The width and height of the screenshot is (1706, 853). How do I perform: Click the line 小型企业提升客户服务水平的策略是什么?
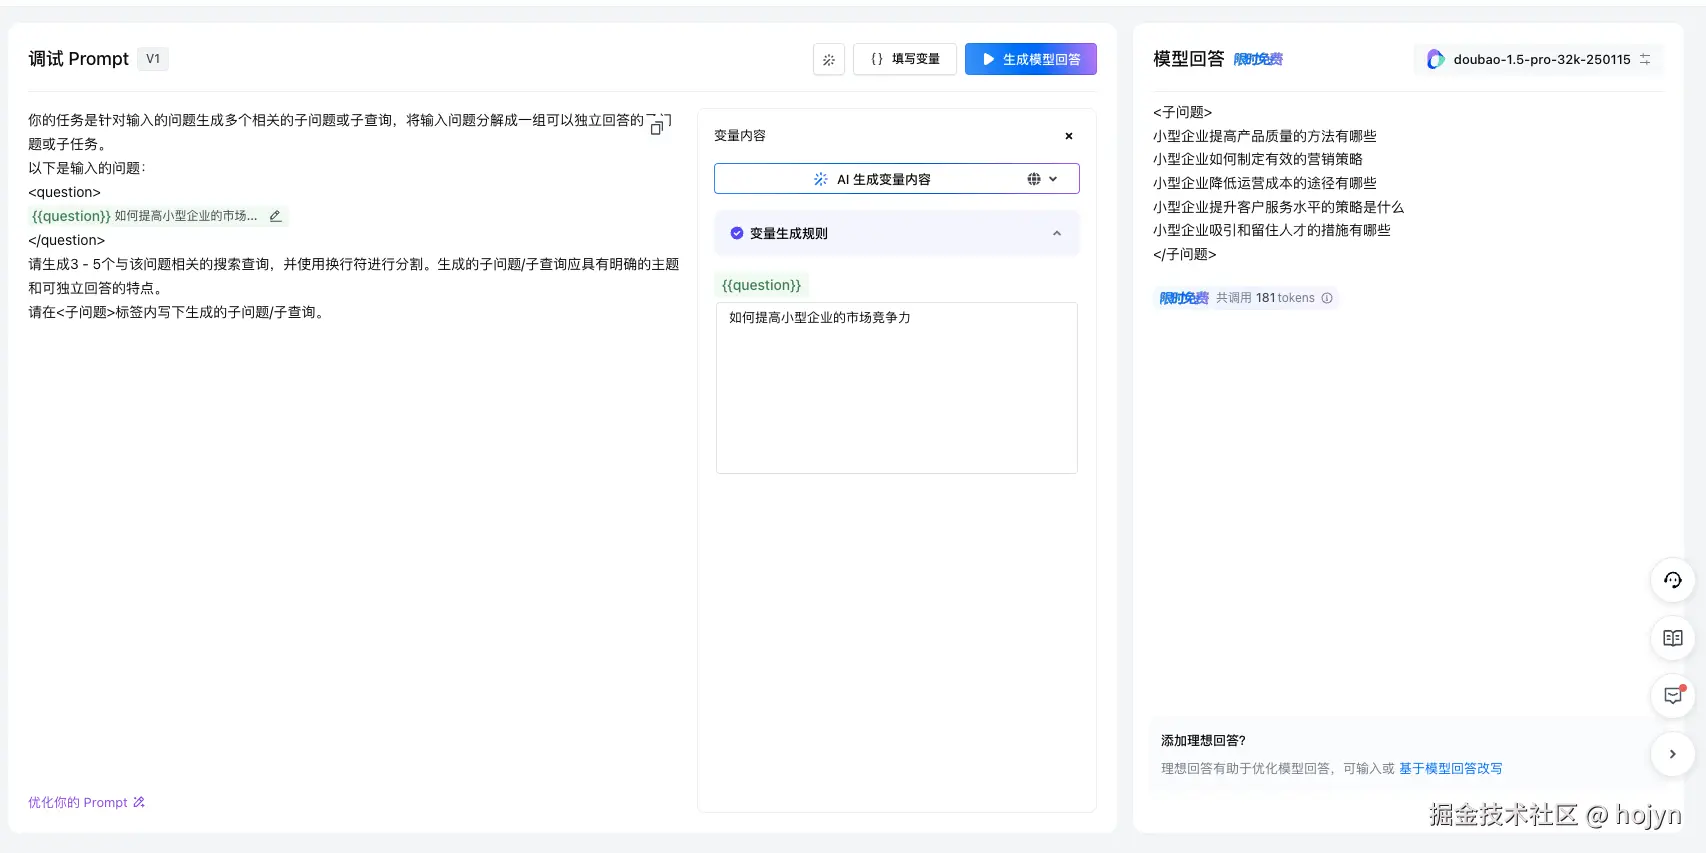point(1279,207)
